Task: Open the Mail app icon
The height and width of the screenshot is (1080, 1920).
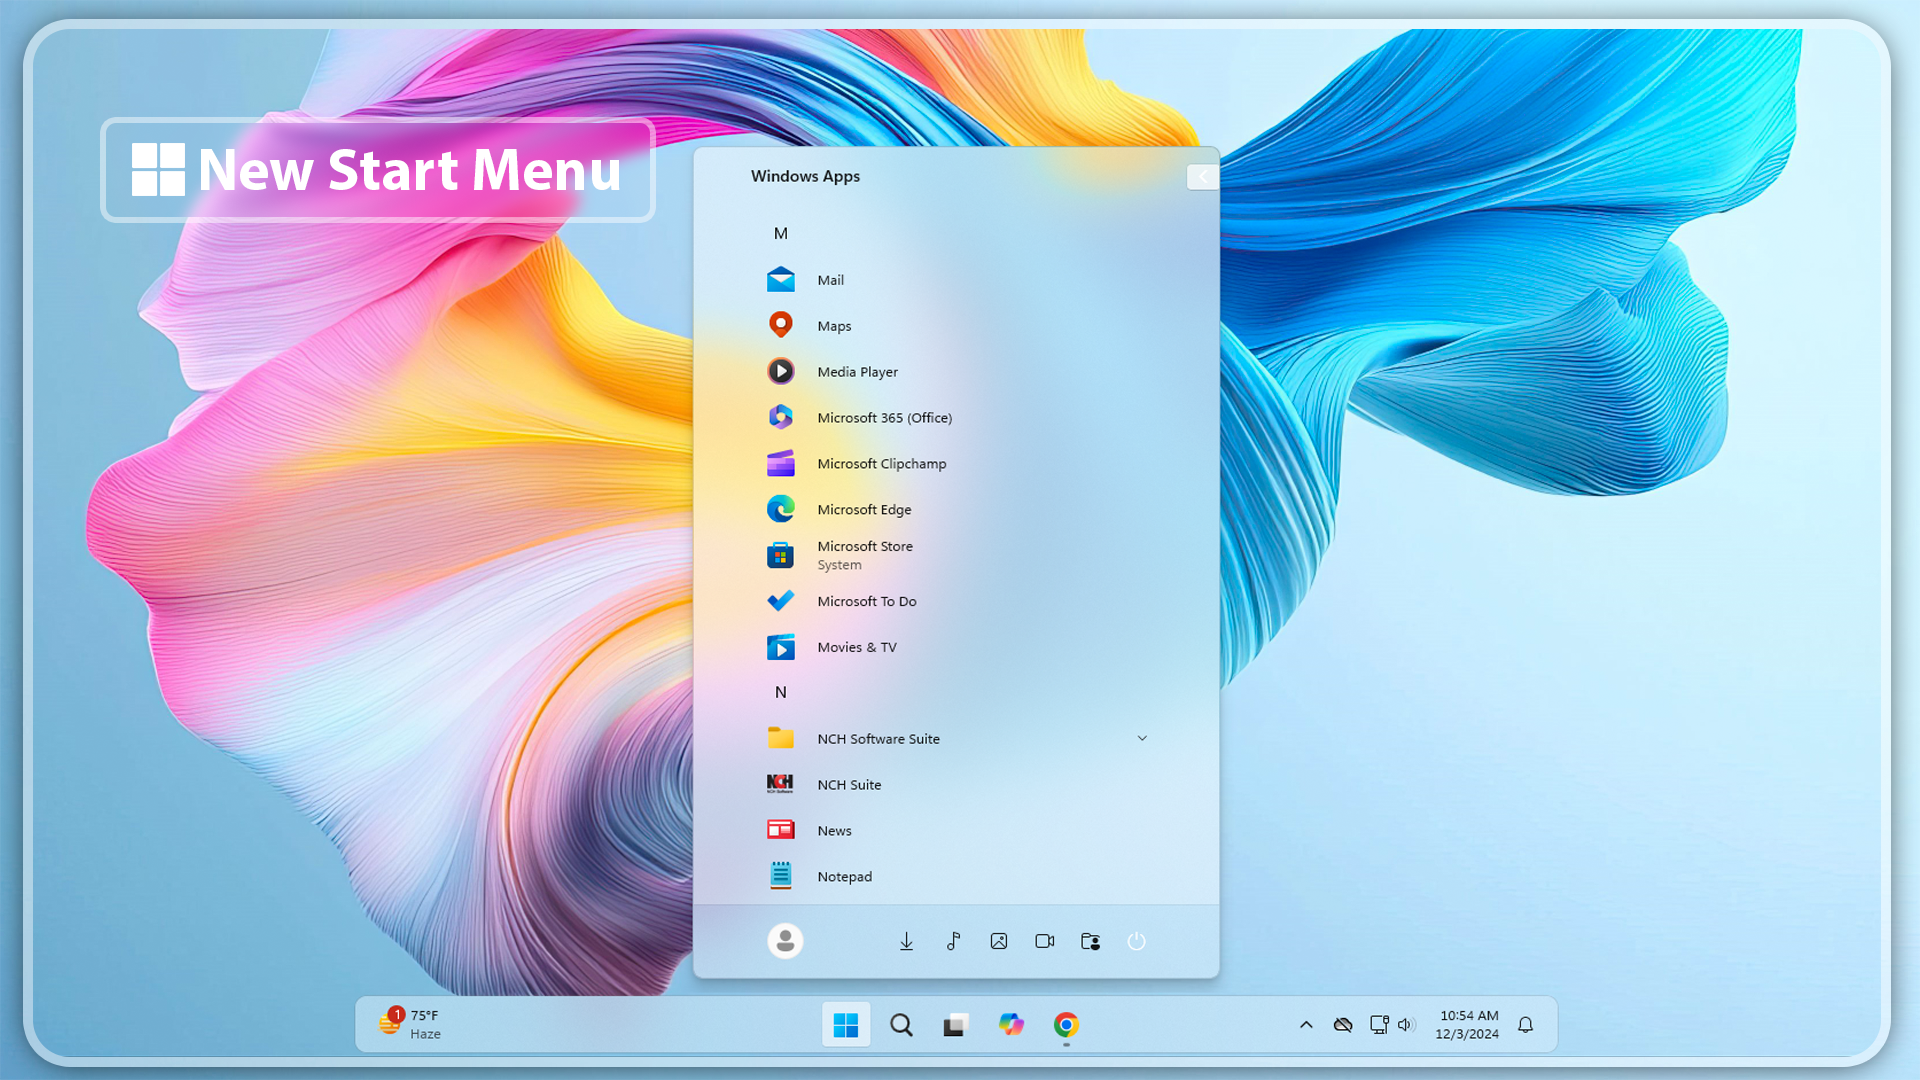Action: point(780,280)
